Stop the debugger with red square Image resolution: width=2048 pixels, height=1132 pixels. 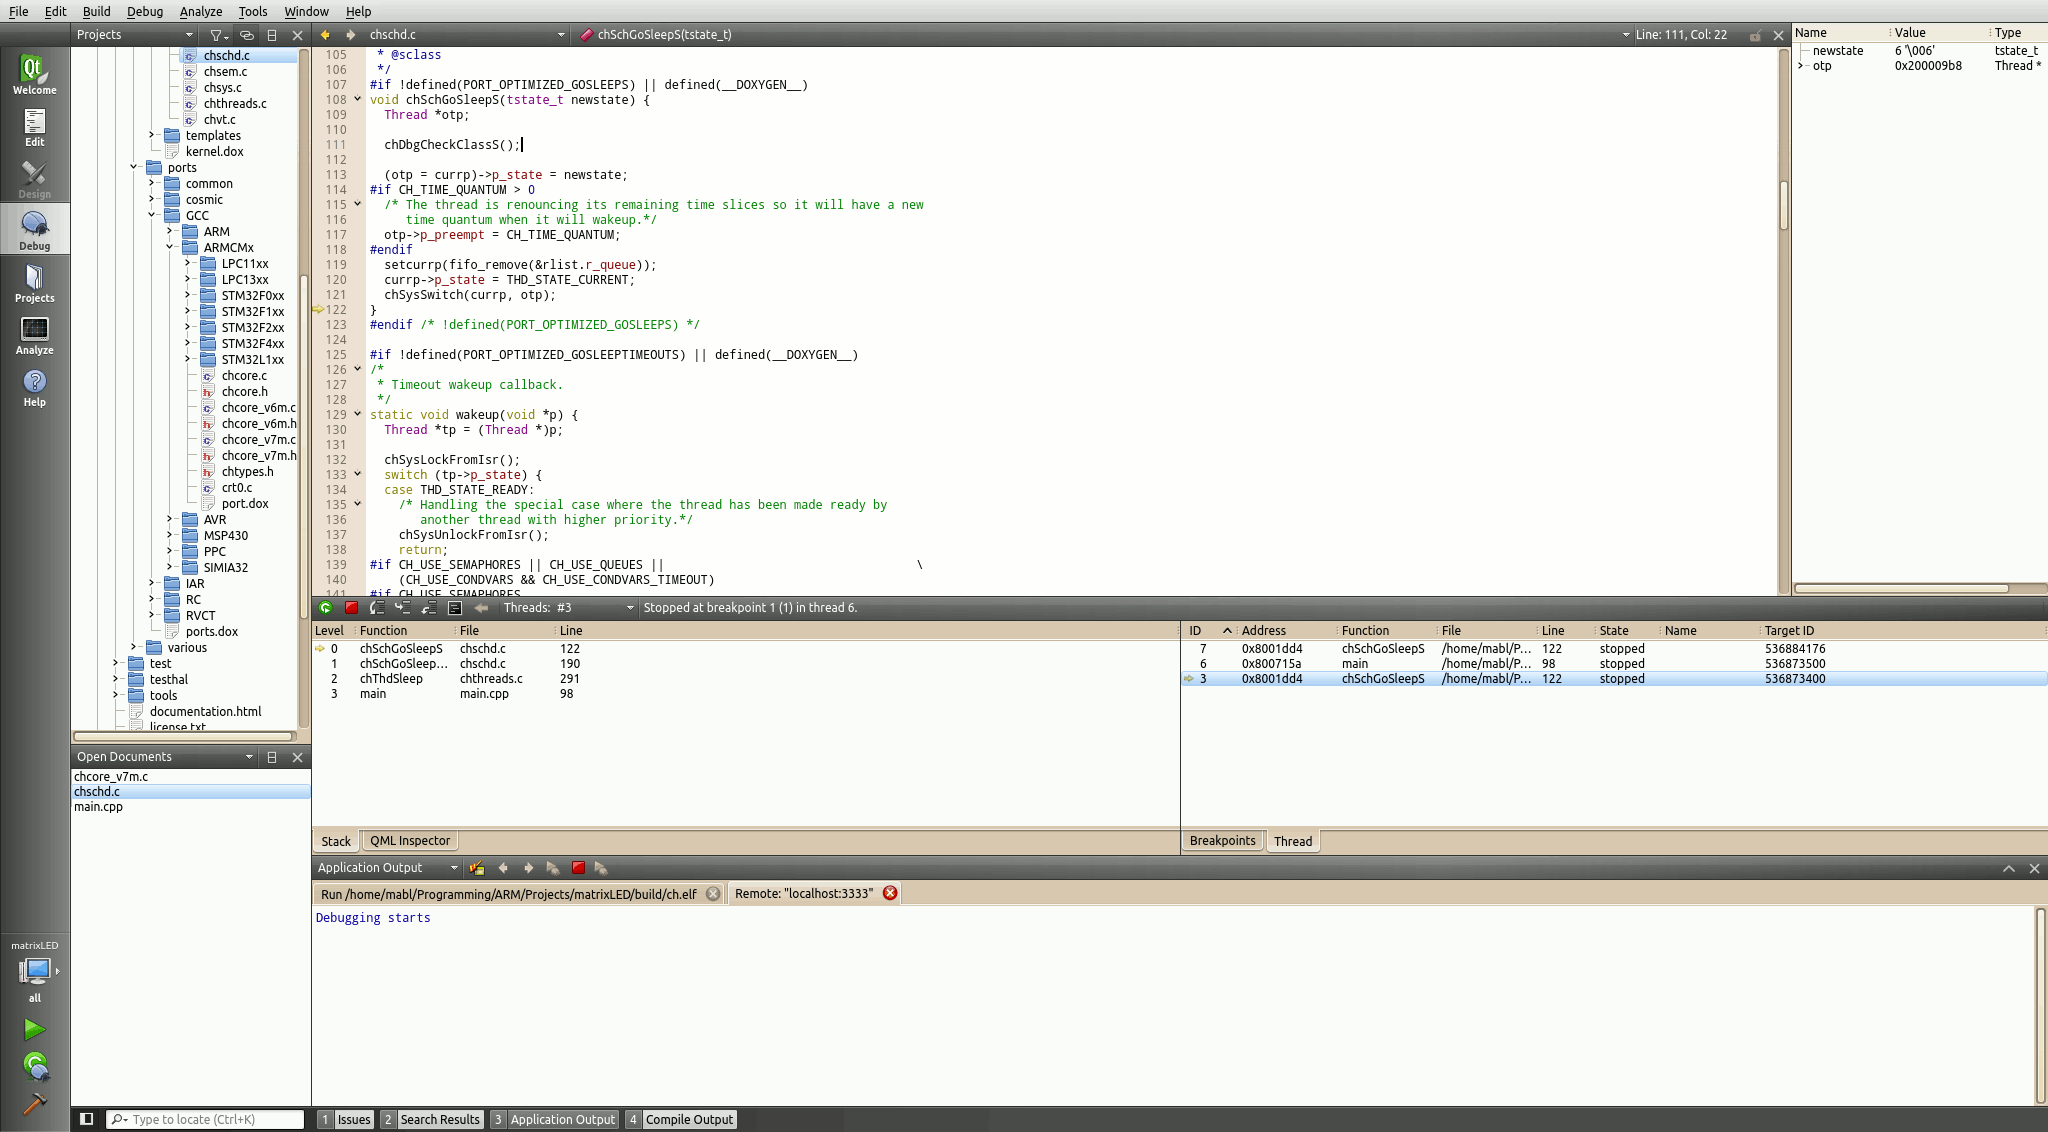[x=351, y=607]
